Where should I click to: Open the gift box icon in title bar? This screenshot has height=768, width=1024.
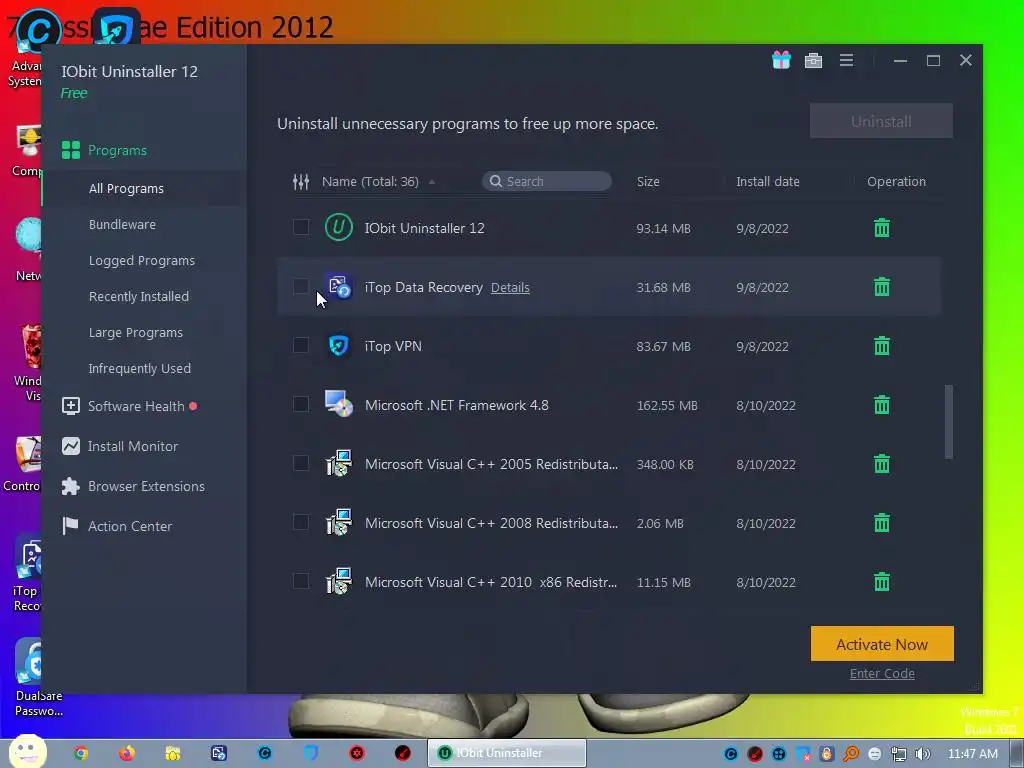click(x=781, y=60)
